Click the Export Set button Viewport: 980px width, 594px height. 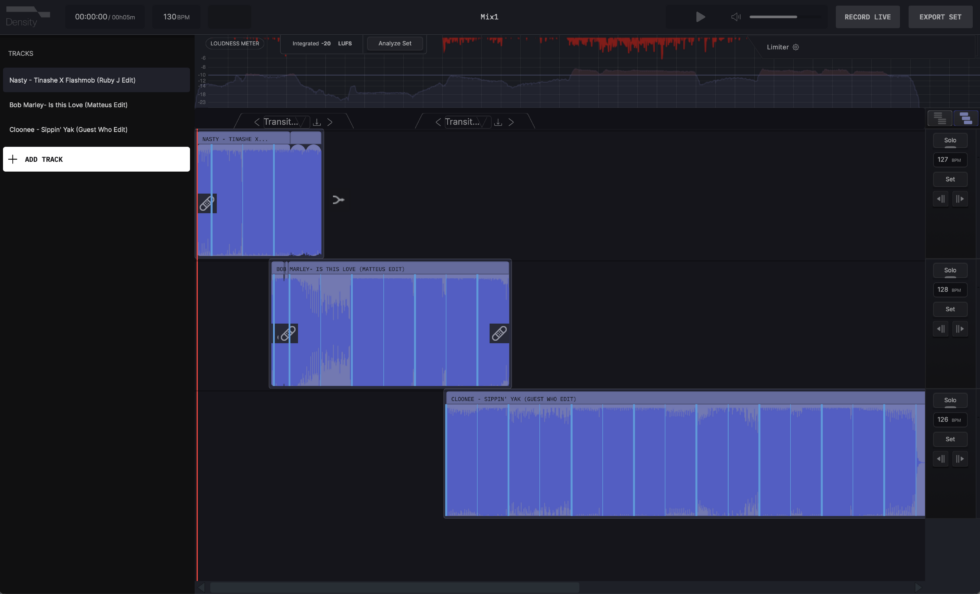click(940, 17)
